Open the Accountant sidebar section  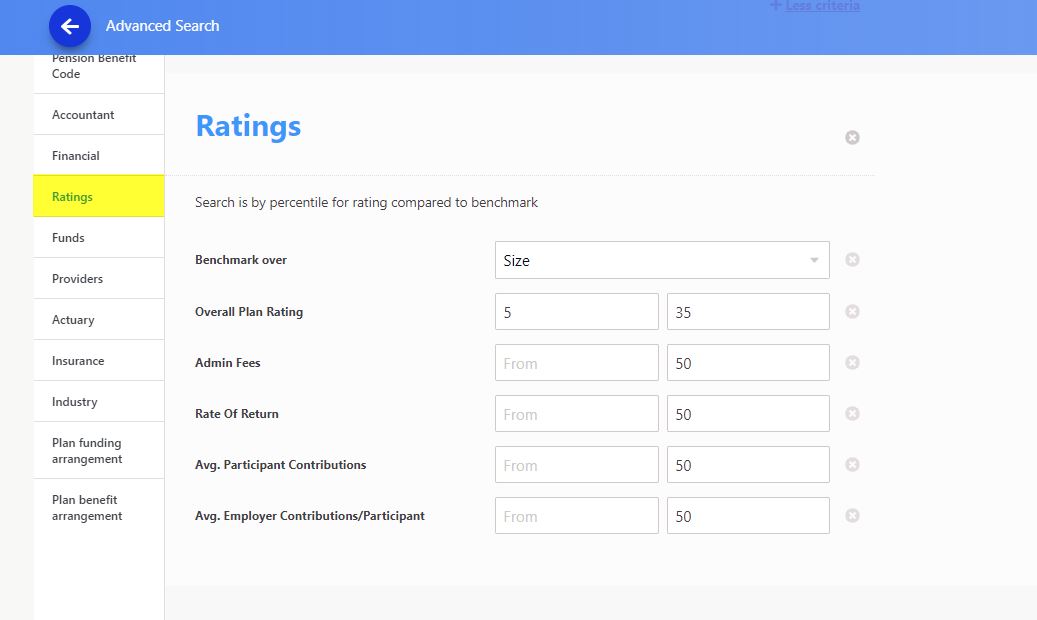98,115
